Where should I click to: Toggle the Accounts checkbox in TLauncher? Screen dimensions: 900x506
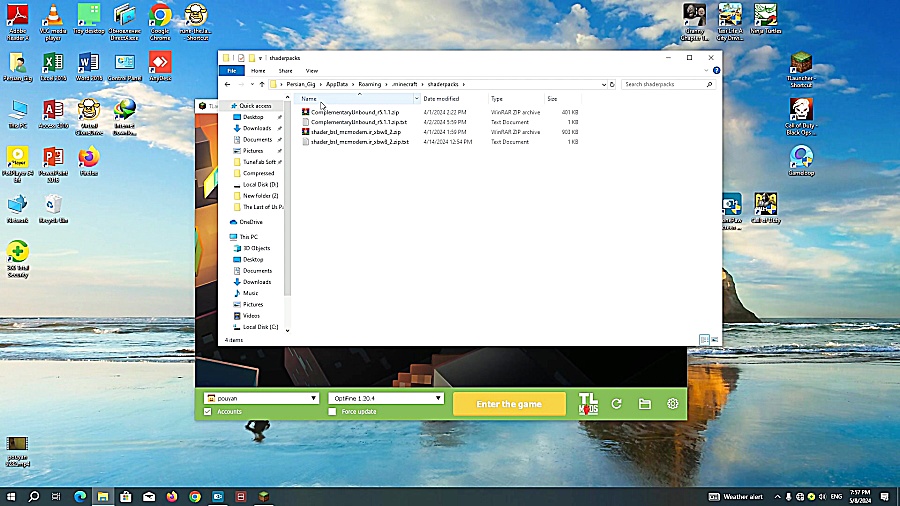coord(208,411)
